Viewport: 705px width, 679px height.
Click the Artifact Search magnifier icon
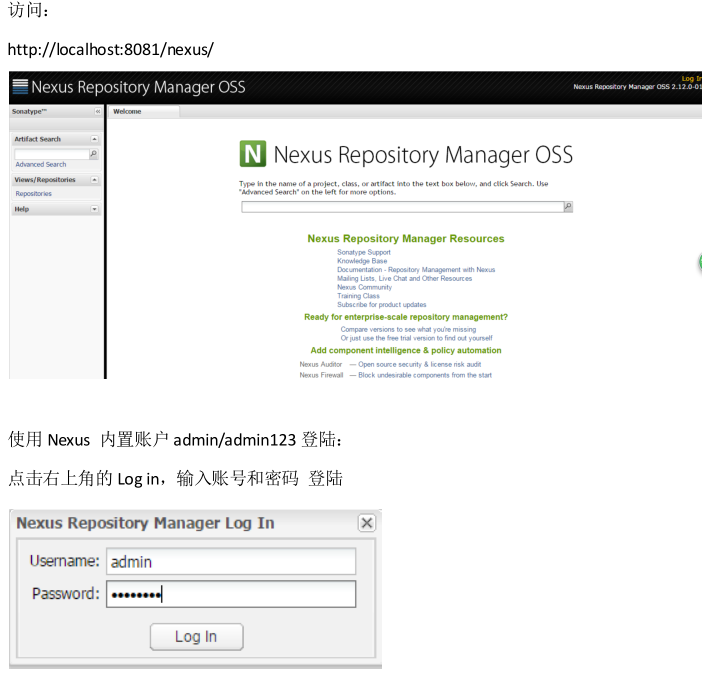pos(94,154)
